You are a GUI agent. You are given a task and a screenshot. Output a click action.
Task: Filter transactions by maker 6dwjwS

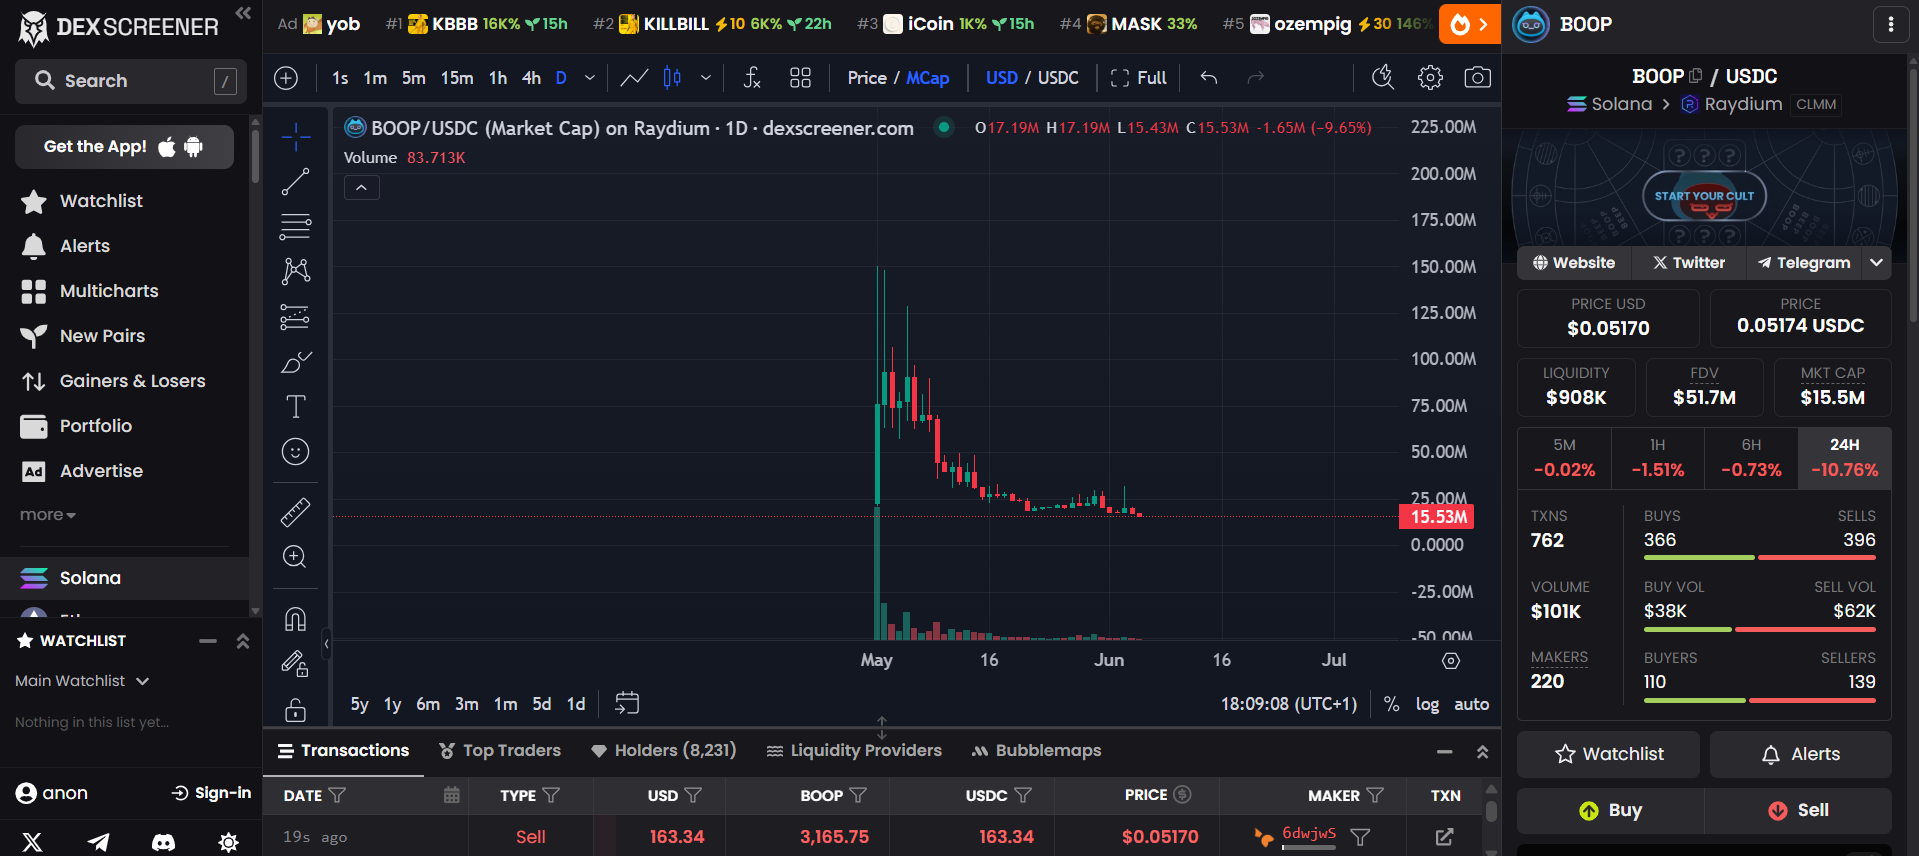pos(1360,837)
